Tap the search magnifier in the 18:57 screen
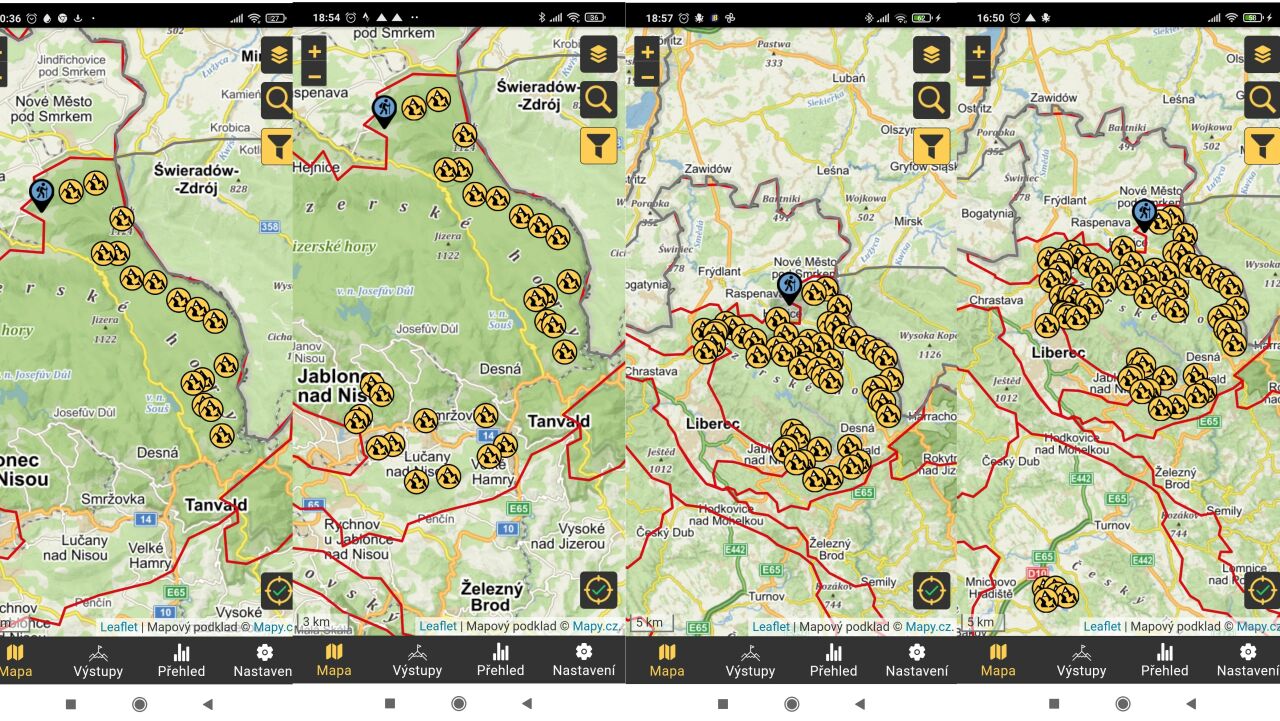The width and height of the screenshot is (1280, 721). point(931,100)
